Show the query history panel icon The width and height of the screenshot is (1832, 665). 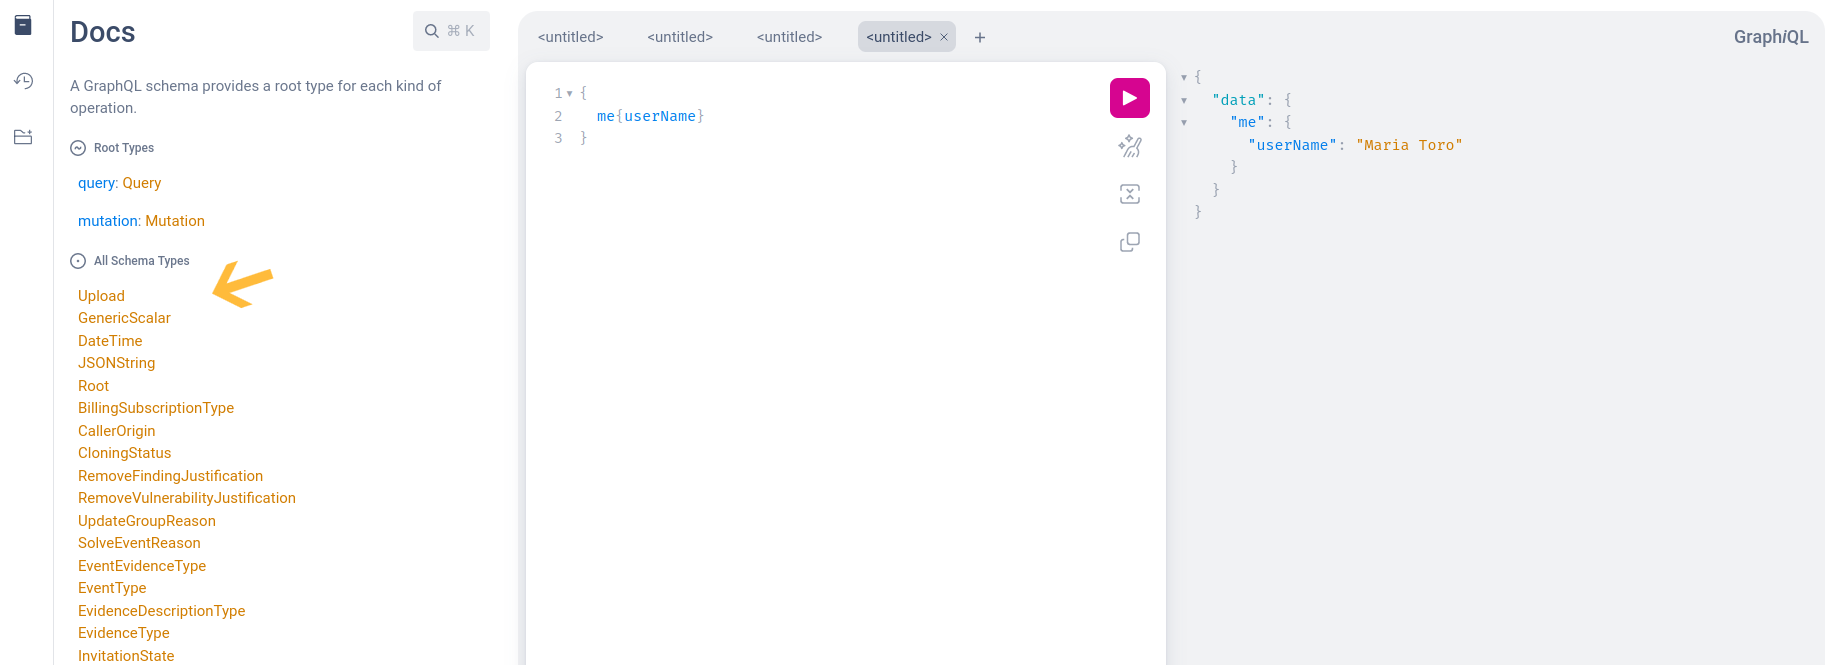click(23, 81)
